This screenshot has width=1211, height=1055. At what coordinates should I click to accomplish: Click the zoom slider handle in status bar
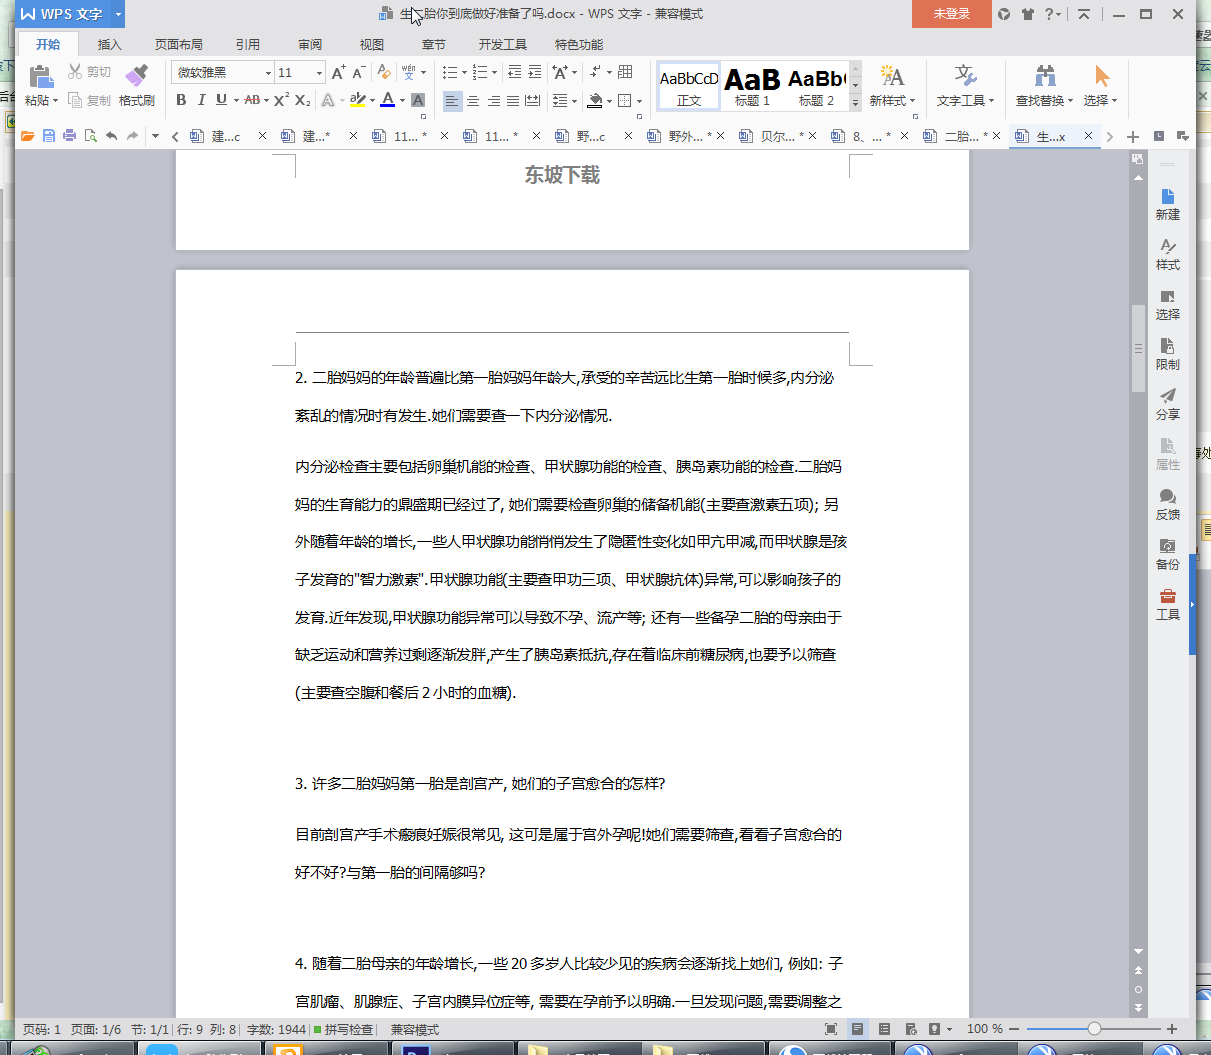pos(1094,1029)
